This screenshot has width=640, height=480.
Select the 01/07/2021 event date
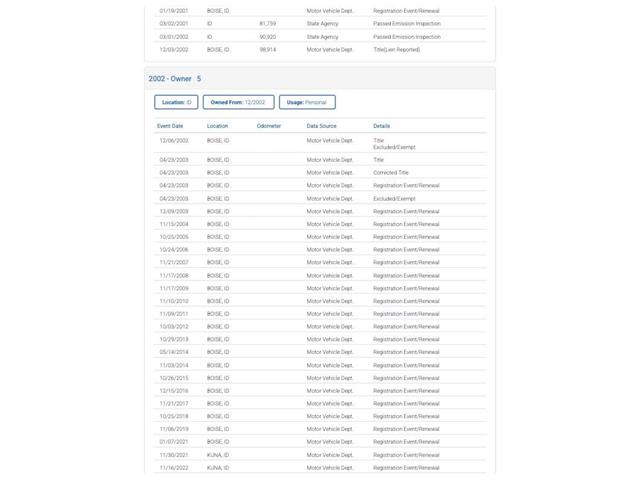click(174, 442)
